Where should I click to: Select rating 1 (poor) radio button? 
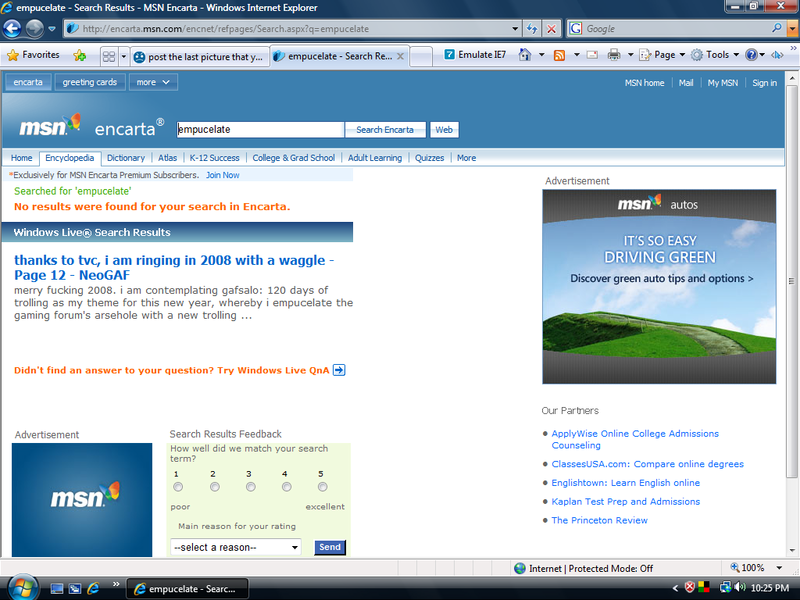178,487
